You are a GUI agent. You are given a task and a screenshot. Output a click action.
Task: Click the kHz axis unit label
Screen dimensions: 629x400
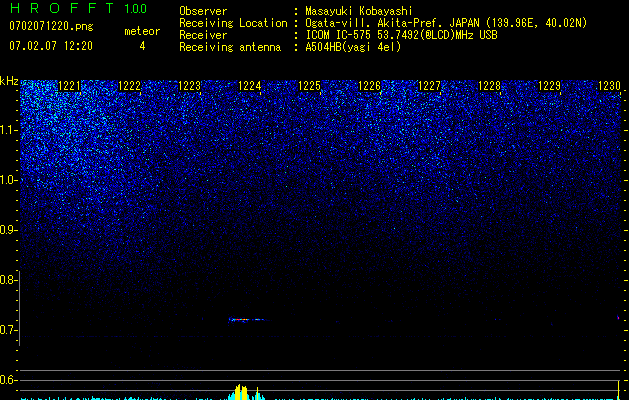[x=9, y=82]
